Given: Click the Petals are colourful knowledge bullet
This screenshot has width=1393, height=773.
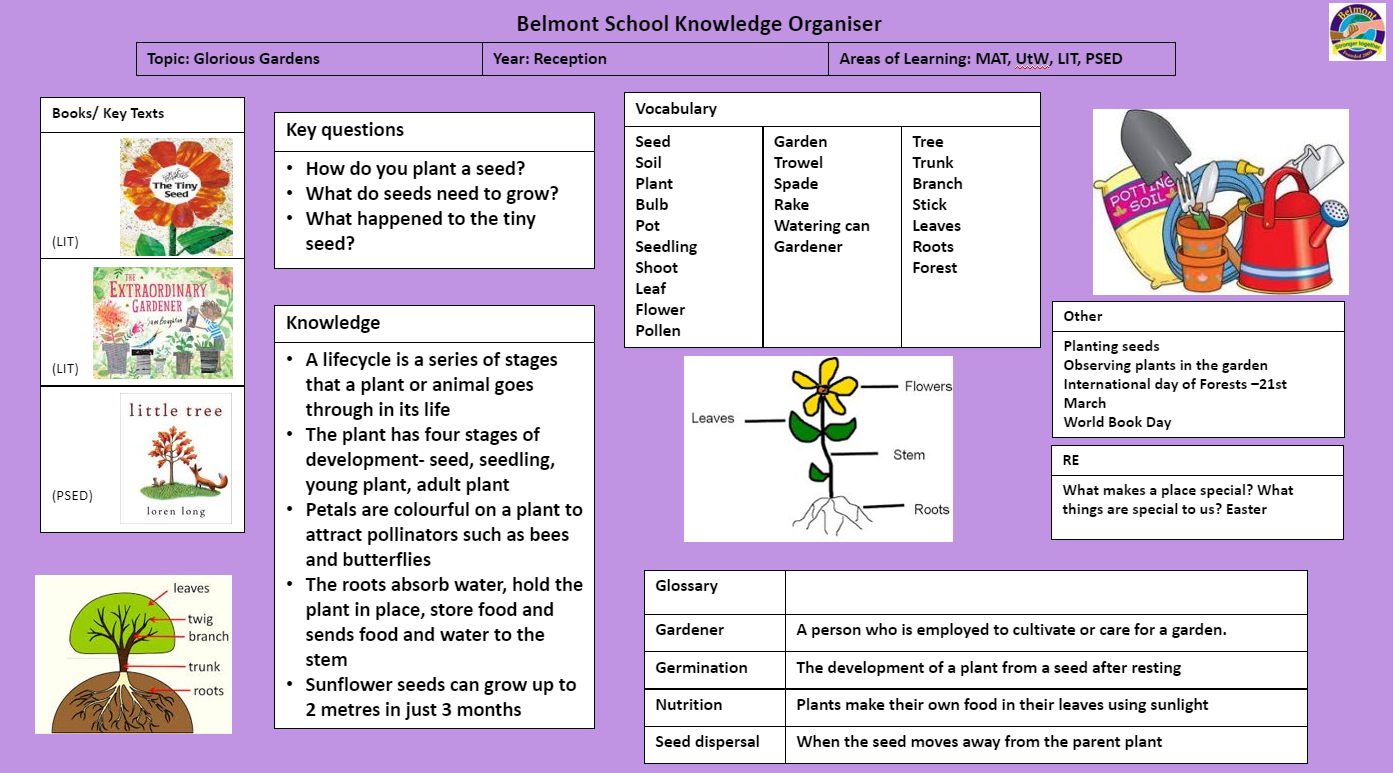Looking at the screenshot, I should tap(444, 534).
